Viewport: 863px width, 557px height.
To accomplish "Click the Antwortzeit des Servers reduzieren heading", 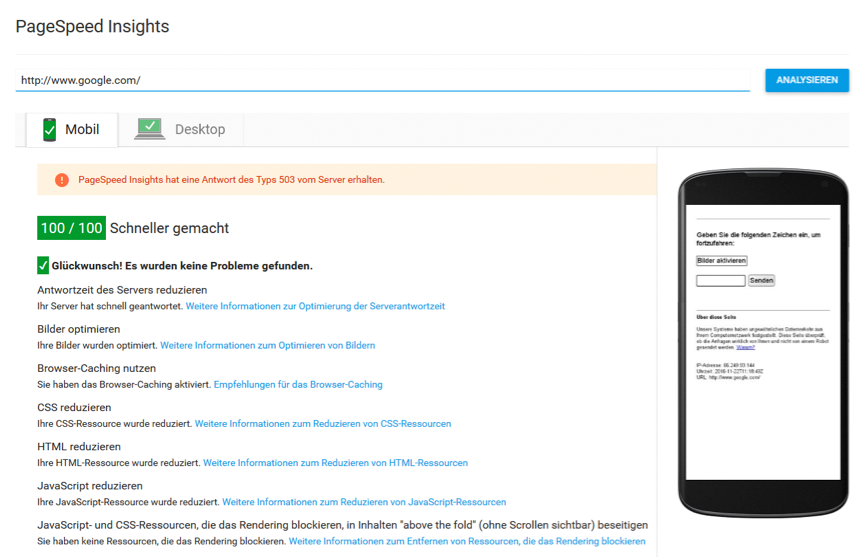I will pos(122,290).
